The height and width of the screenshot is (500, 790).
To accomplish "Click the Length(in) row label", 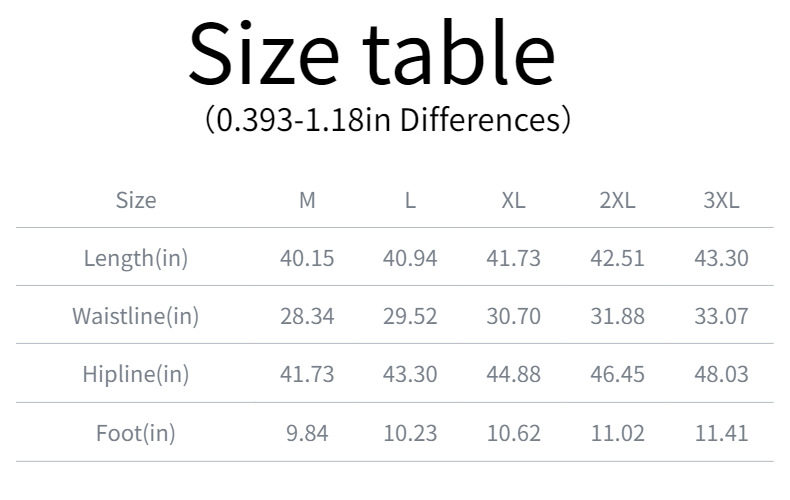I will click(x=136, y=258).
